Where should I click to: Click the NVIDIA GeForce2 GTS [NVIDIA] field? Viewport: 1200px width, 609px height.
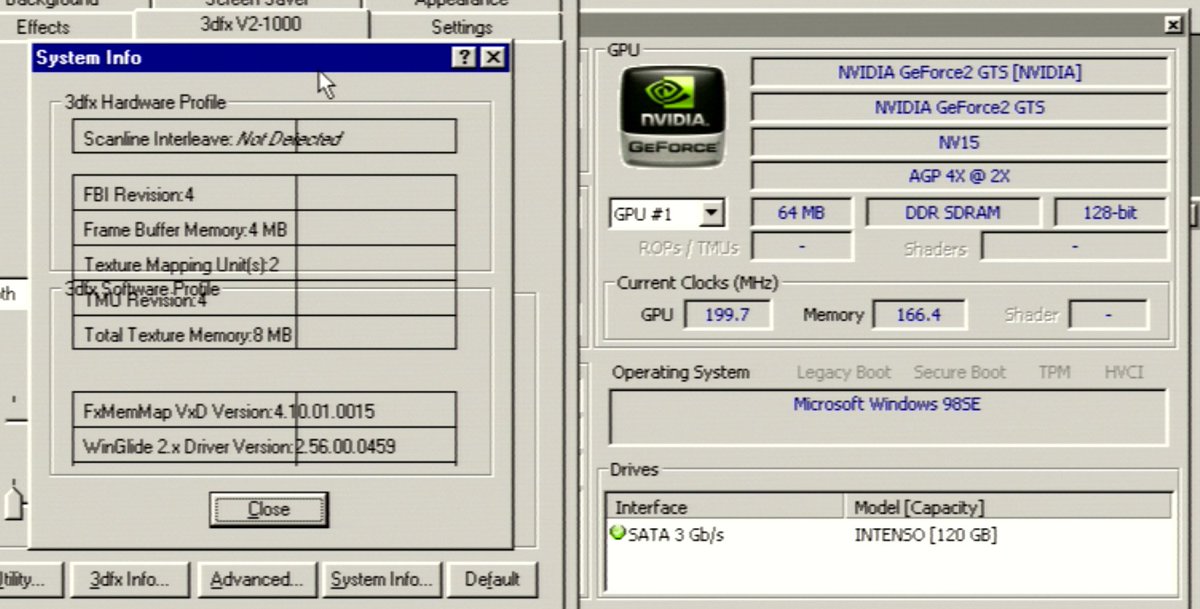[959, 72]
